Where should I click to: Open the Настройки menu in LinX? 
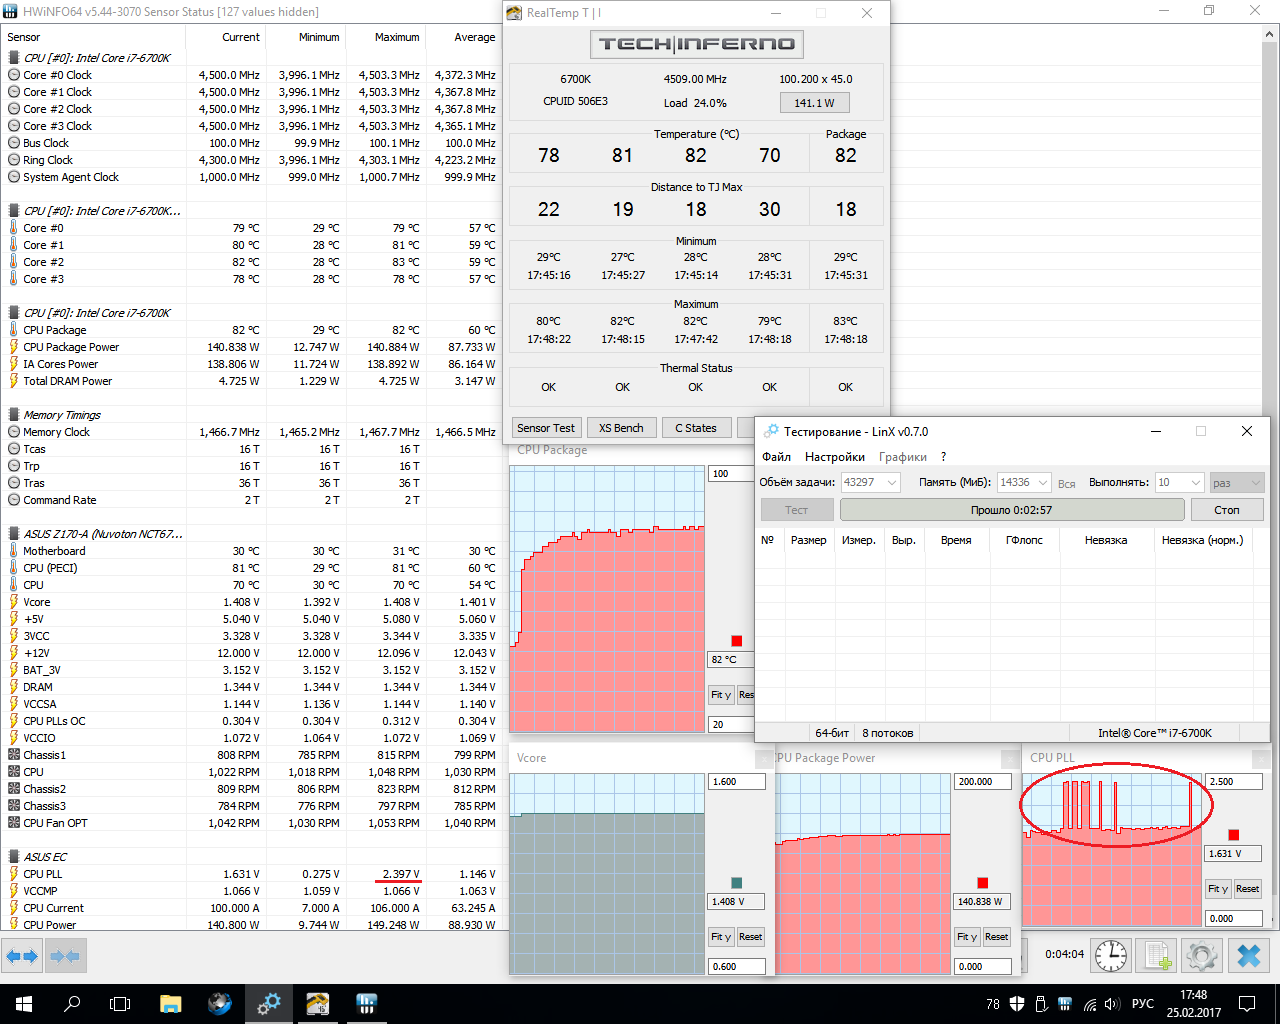pos(835,457)
